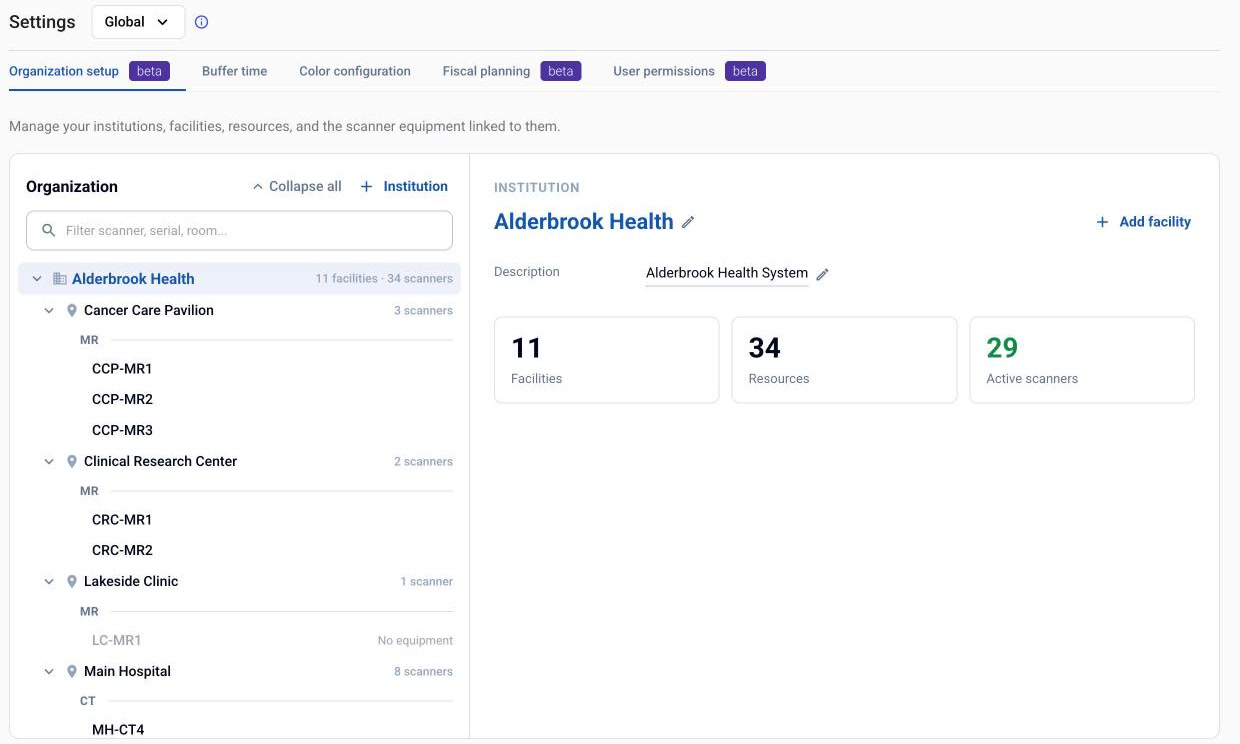The height and width of the screenshot is (744, 1240).
Task: Click the building icon beside Alderbrook Health
Action: [59, 279]
